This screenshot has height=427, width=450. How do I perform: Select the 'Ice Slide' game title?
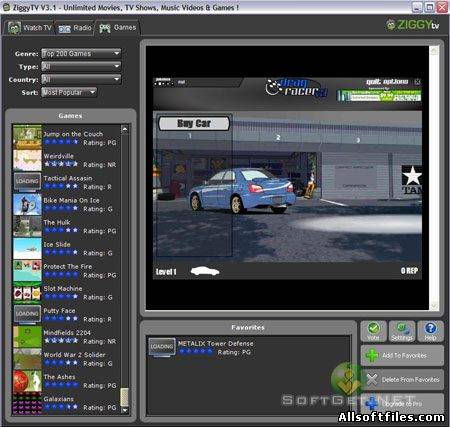tap(57, 244)
